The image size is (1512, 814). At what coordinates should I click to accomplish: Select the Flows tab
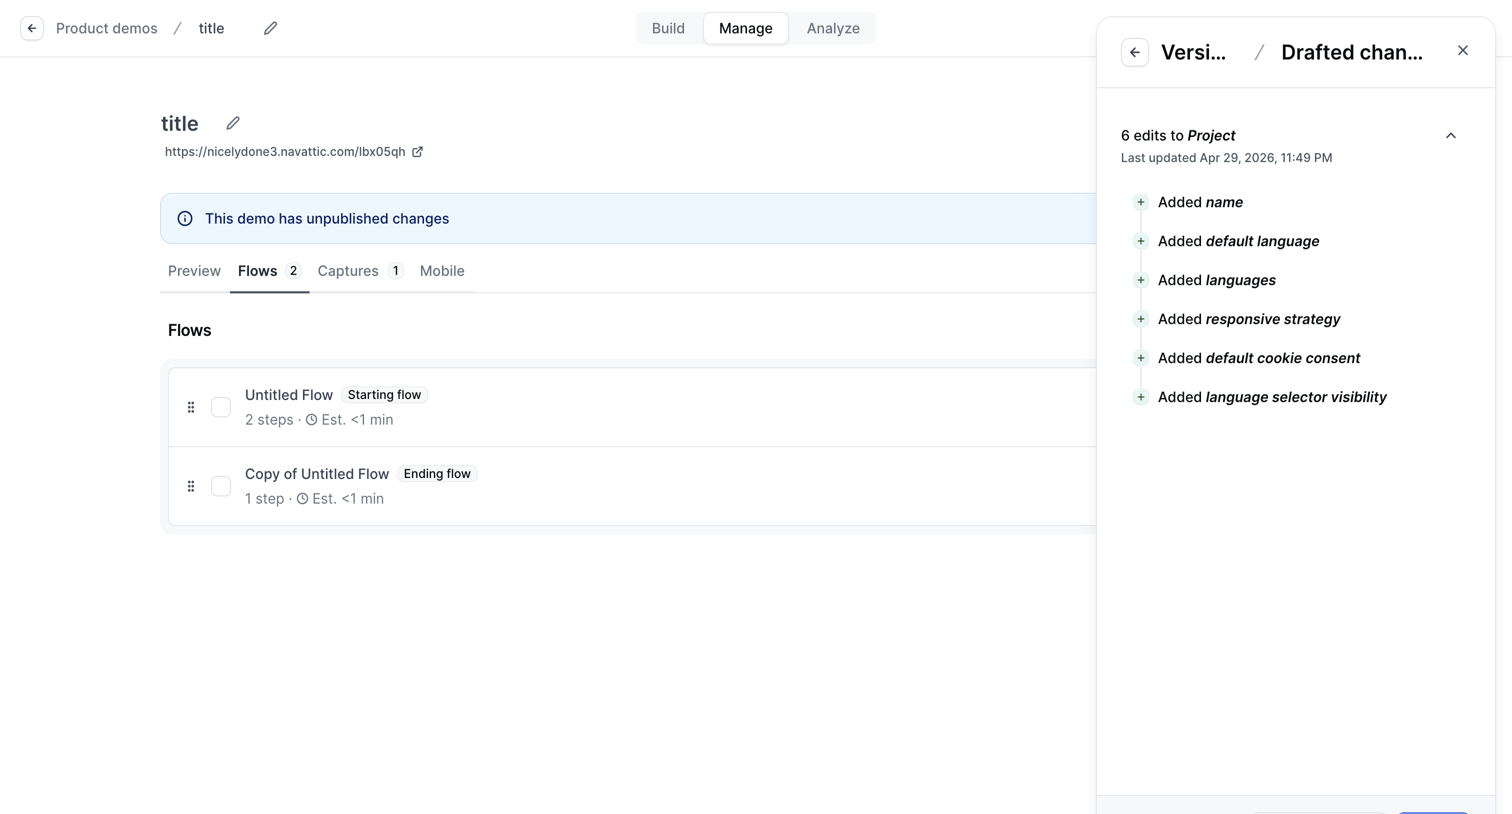[269, 271]
